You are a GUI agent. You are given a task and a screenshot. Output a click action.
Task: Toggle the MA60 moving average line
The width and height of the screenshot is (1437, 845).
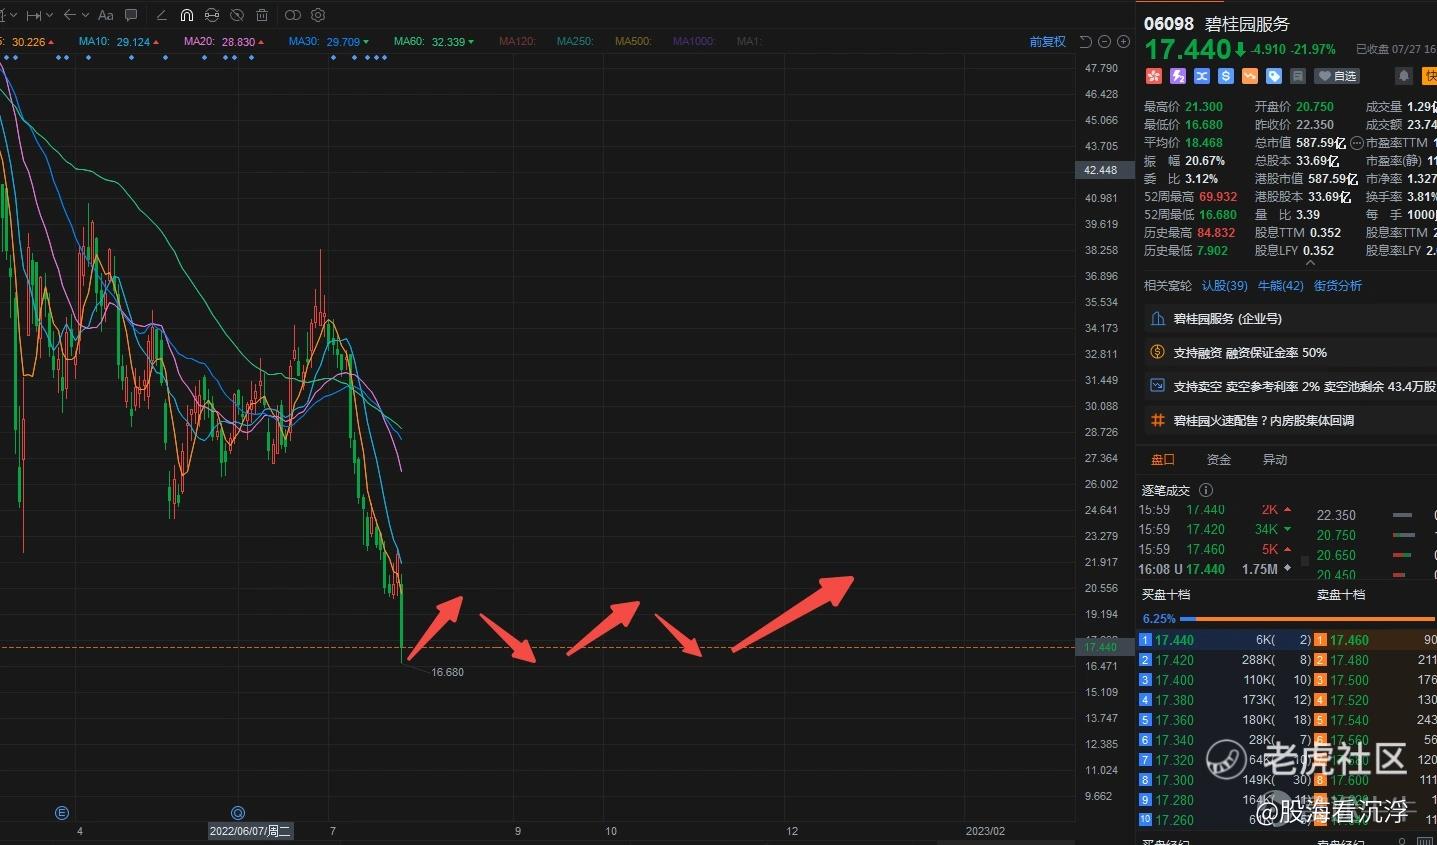click(x=434, y=42)
